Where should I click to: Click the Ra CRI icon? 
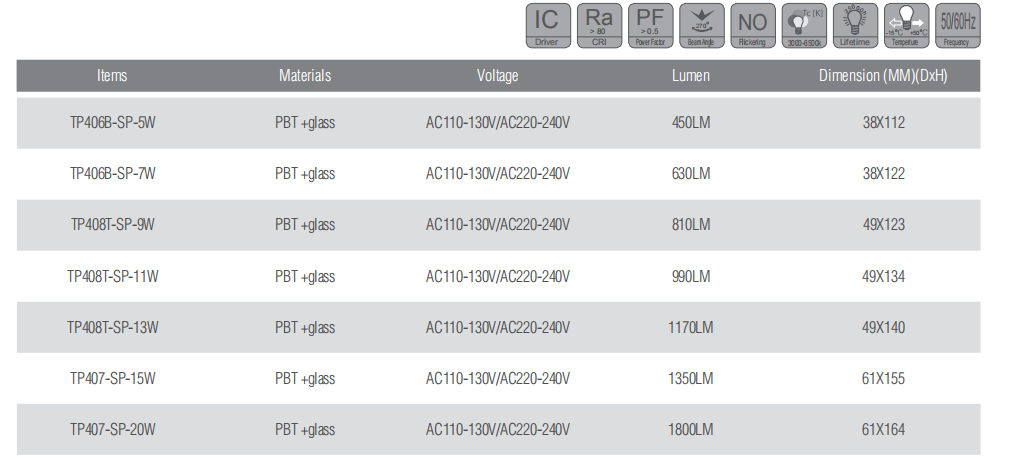598,26
